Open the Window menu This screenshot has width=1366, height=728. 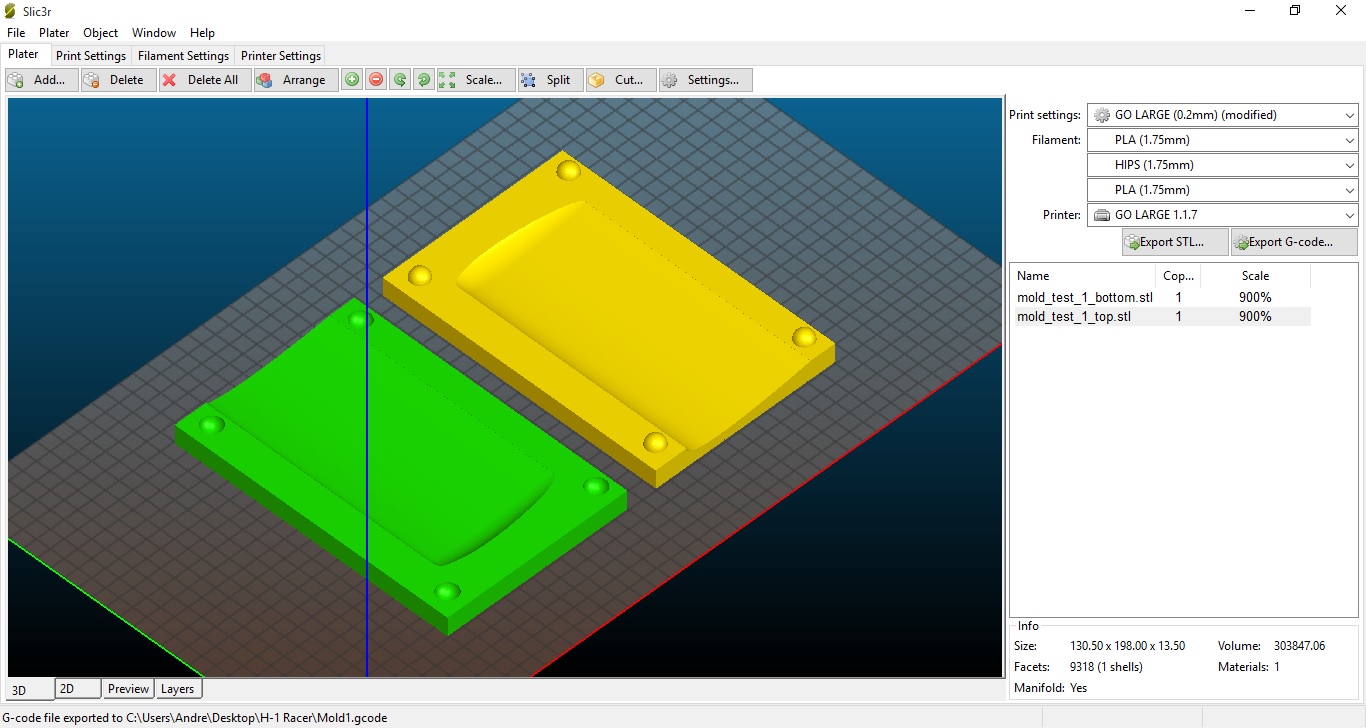[154, 33]
